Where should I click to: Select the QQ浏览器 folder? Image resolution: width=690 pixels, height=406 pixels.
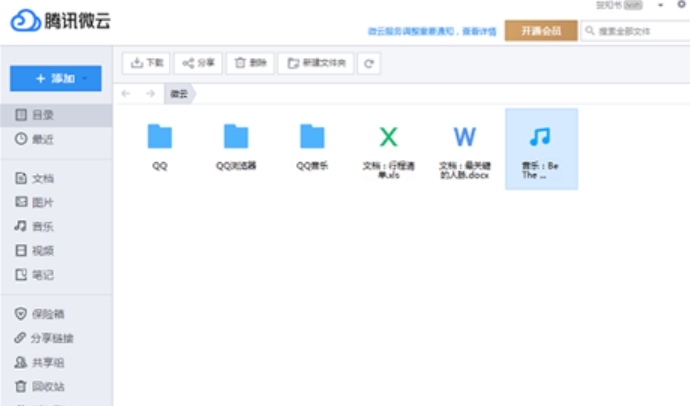(x=236, y=149)
